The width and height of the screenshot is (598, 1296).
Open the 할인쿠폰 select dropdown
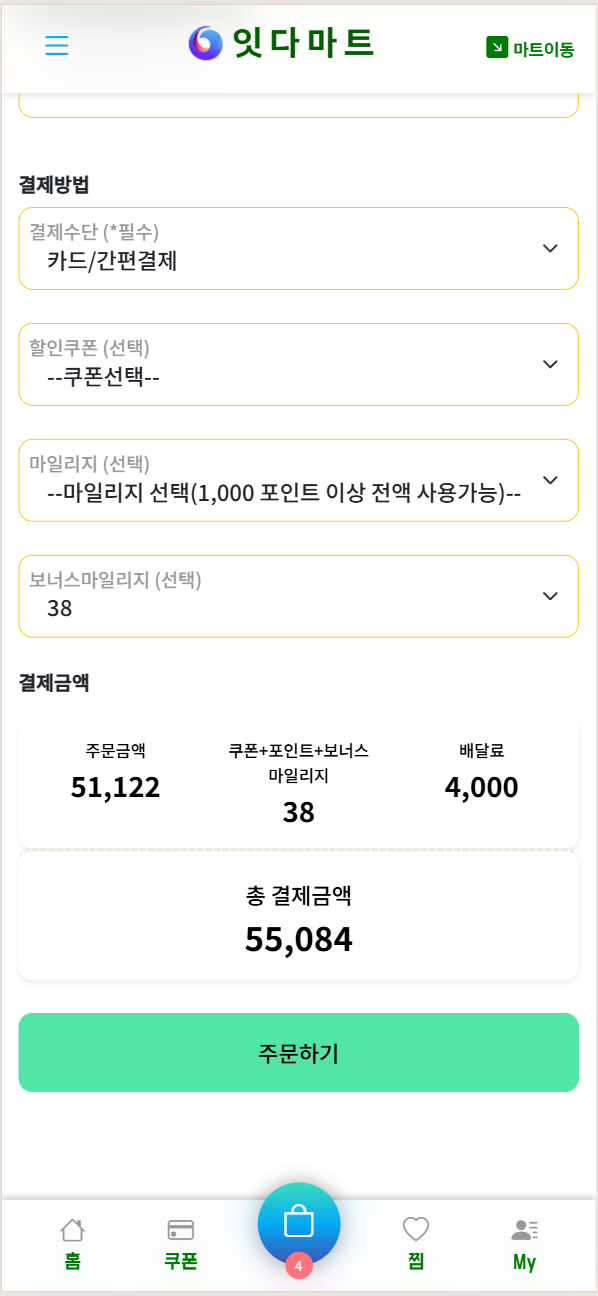point(299,364)
